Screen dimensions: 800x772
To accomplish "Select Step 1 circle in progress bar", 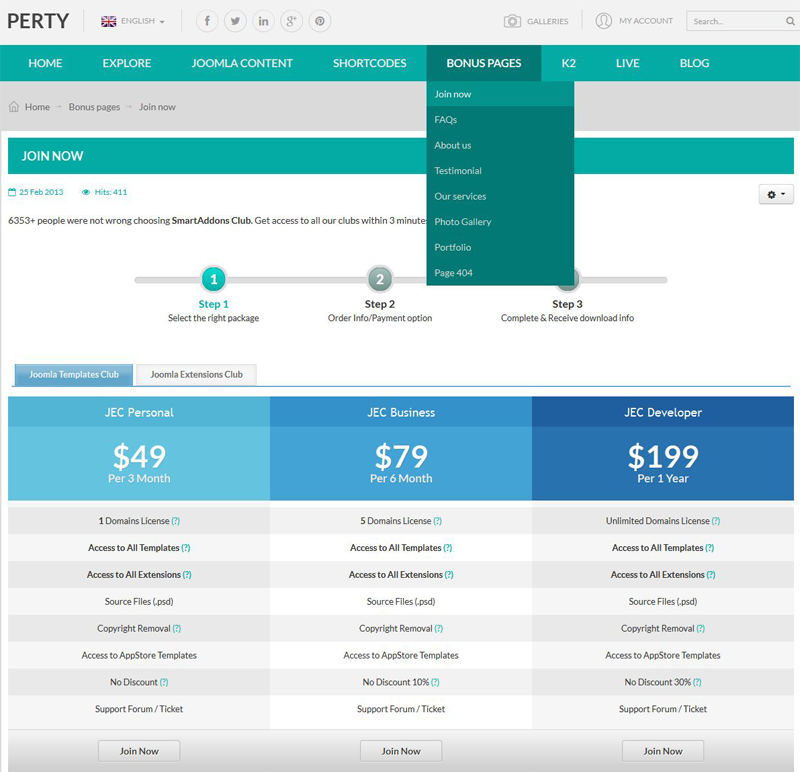I will coord(213,279).
